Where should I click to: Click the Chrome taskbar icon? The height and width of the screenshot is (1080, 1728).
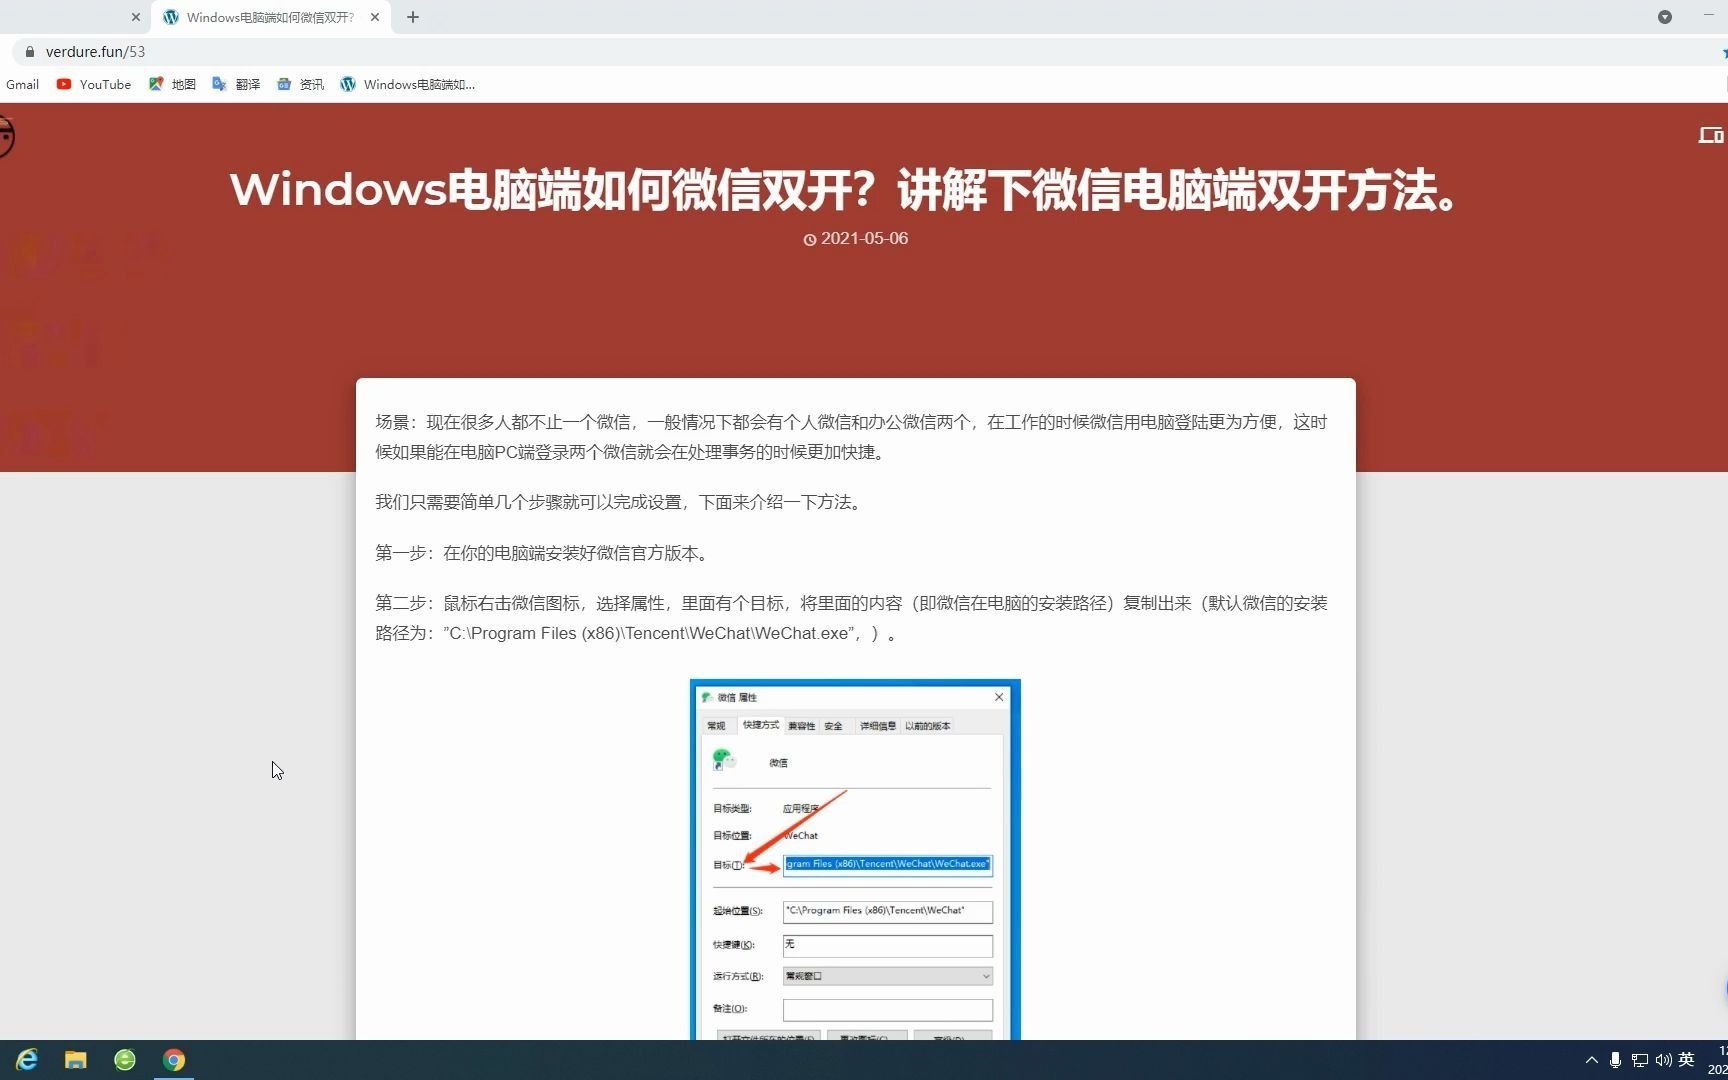(174, 1060)
